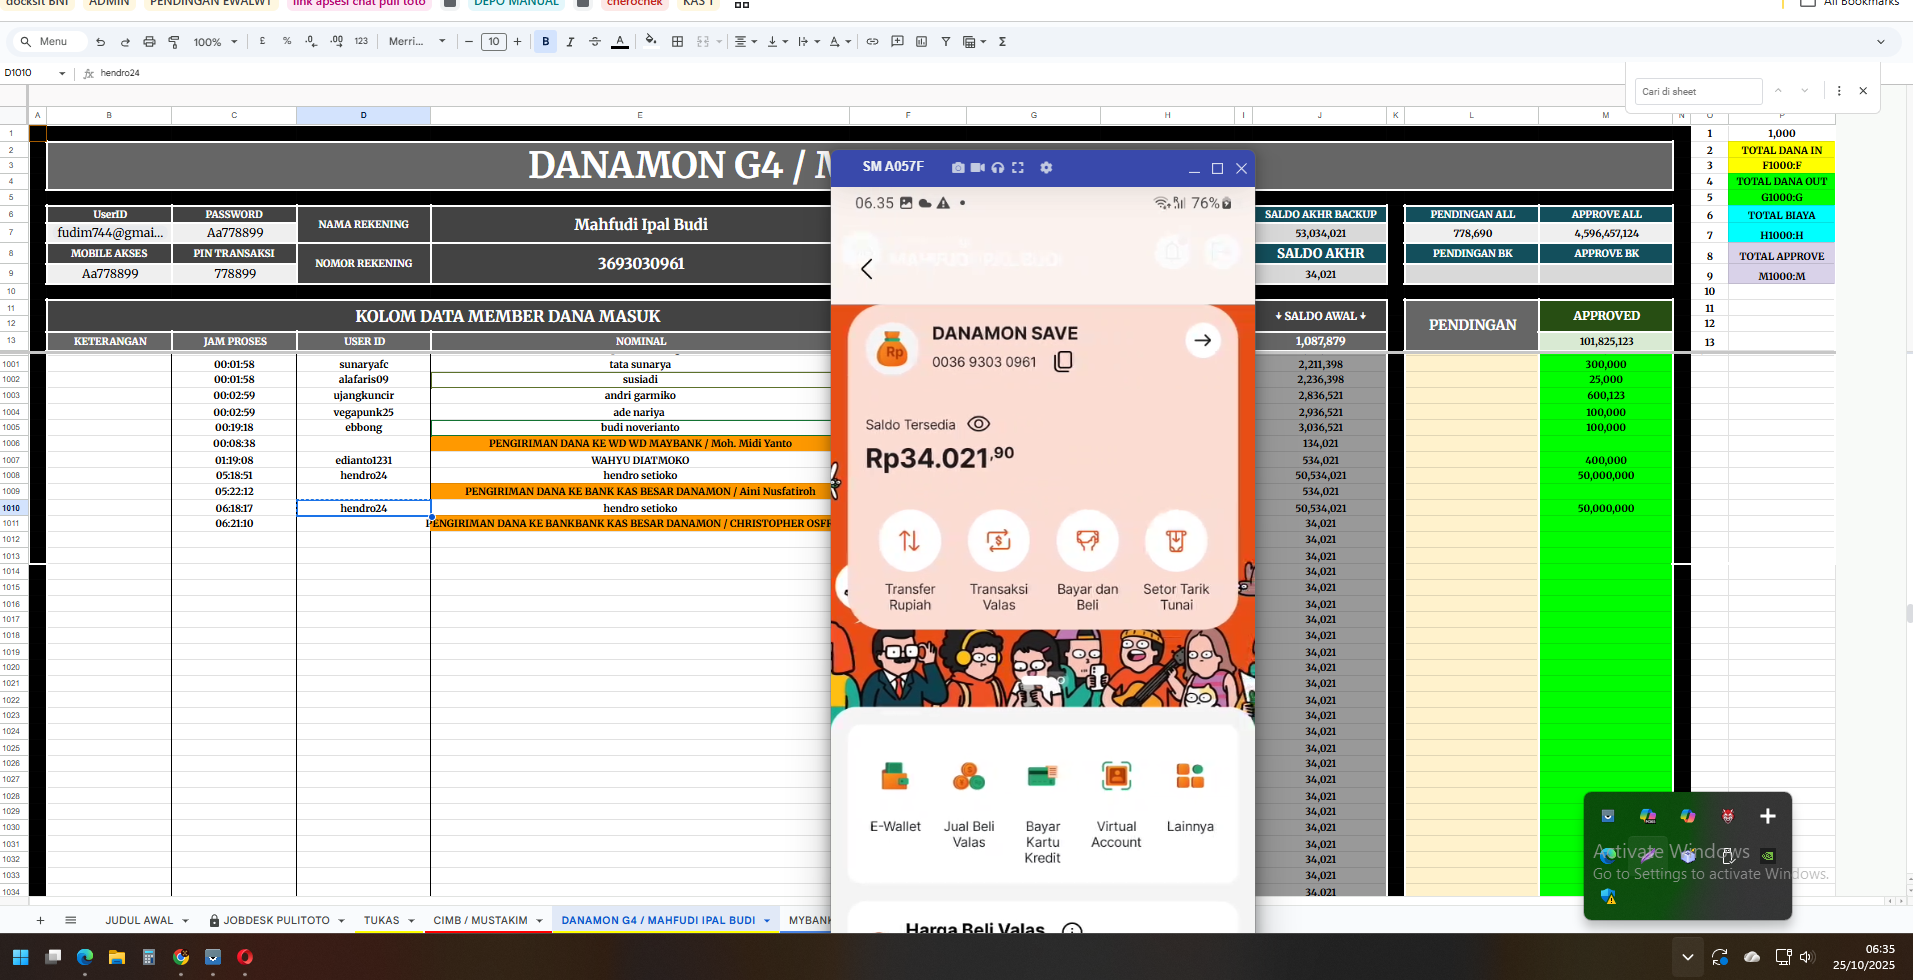Image resolution: width=1913 pixels, height=980 pixels.
Task: Open E-Wallet menu
Action: (895, 797)
